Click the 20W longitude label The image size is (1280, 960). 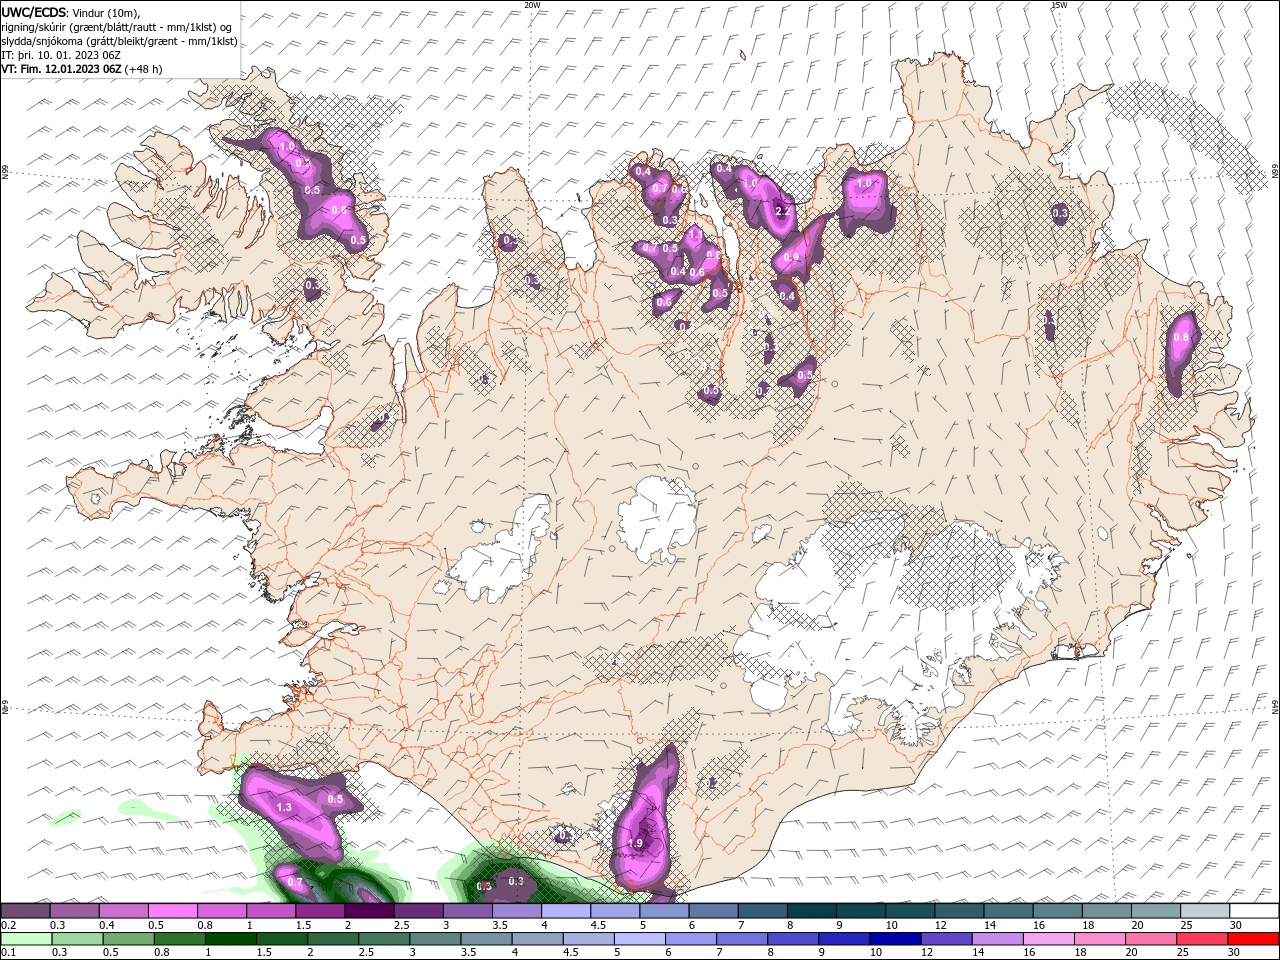(x=532, y=5)
